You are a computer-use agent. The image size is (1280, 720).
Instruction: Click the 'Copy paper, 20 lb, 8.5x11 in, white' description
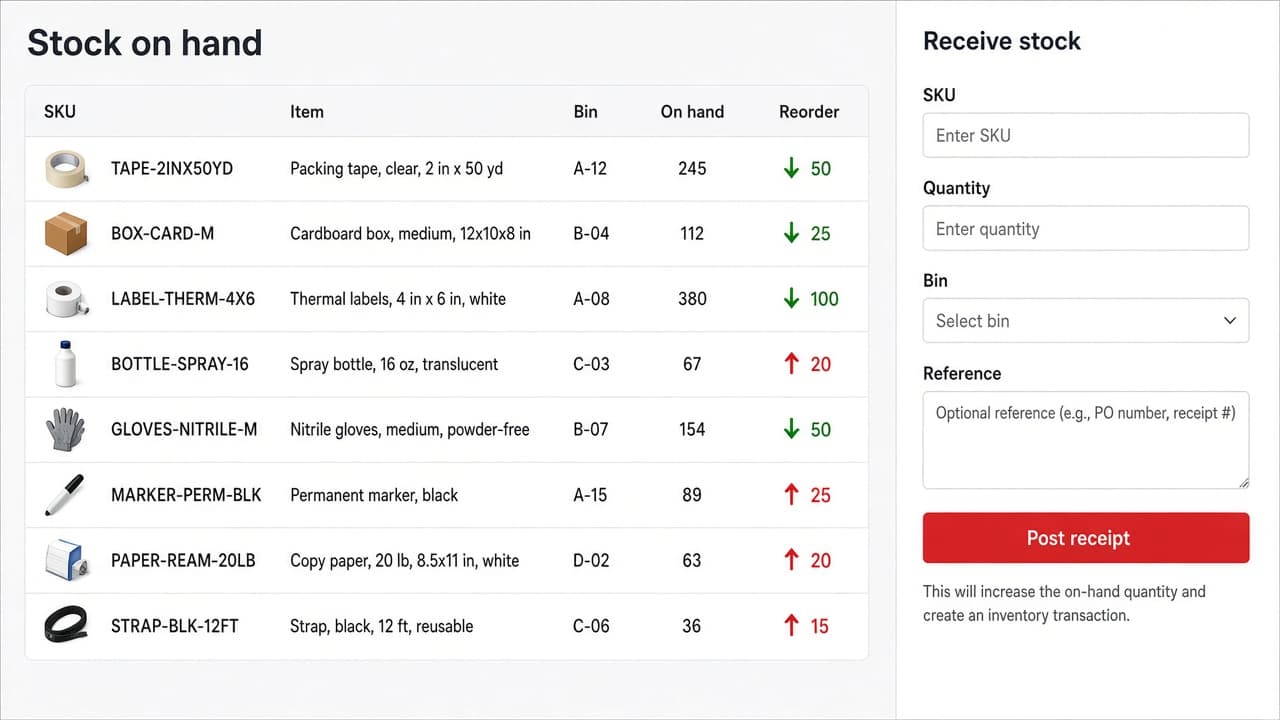[x=405, y=560]
